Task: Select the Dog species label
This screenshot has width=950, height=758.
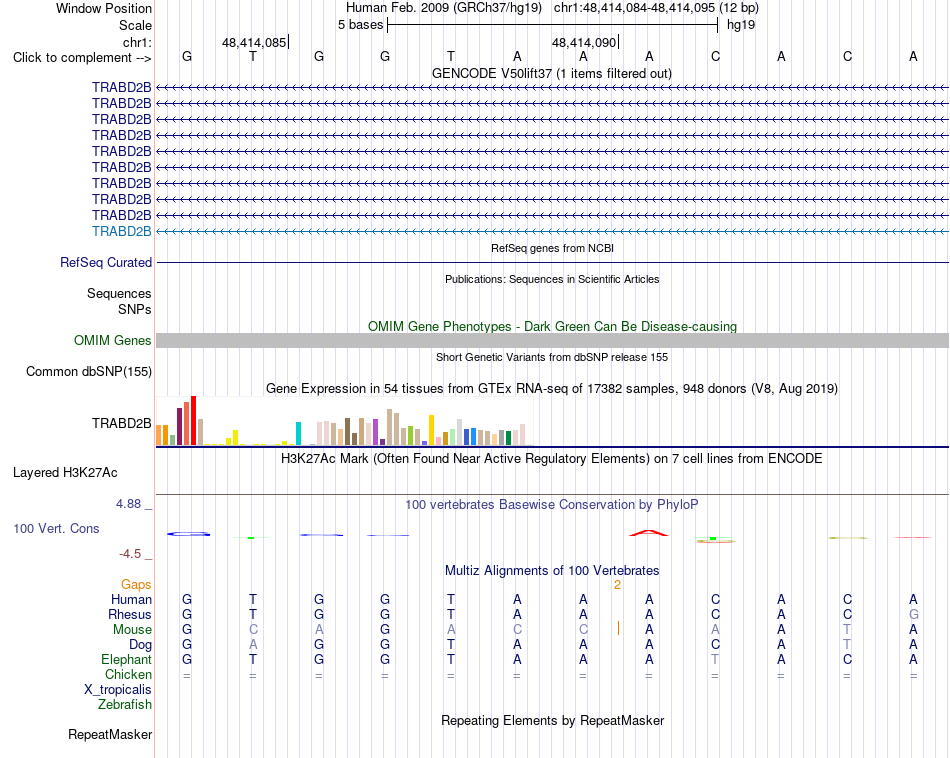Action: (140, 645)
